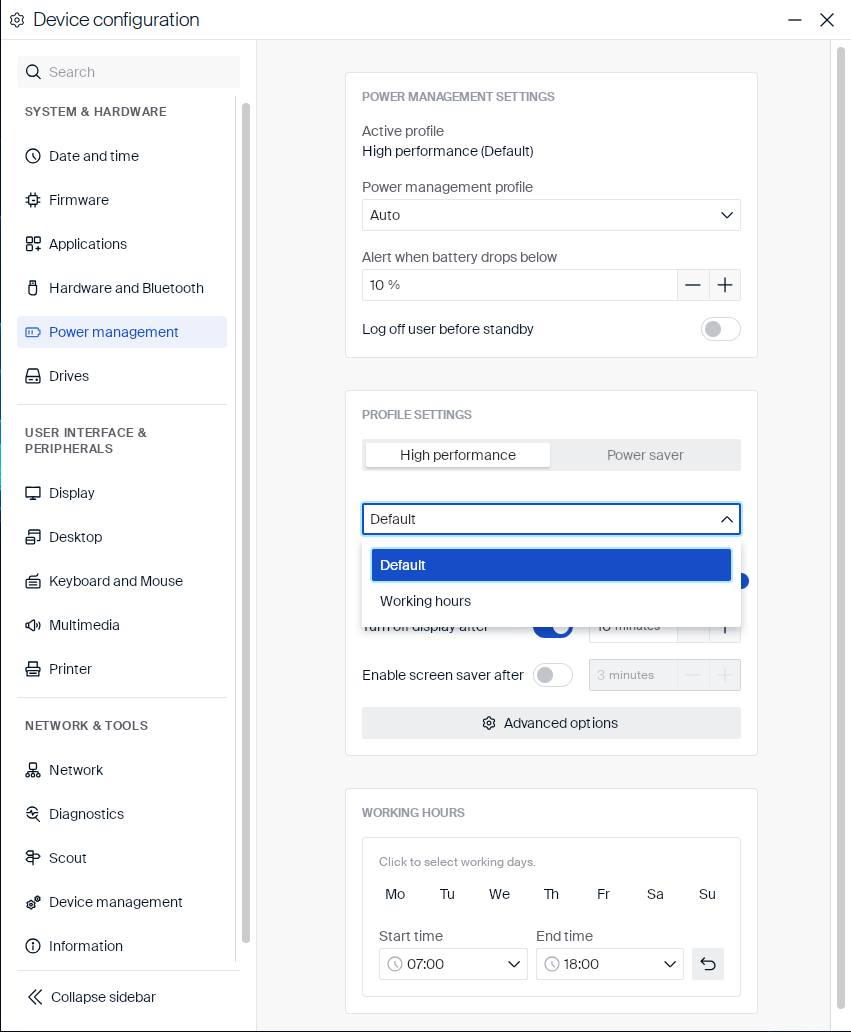Click the Advanced options gear icon
The height and width of the screenshot is (1032, 851).
[x=488, y=723]
